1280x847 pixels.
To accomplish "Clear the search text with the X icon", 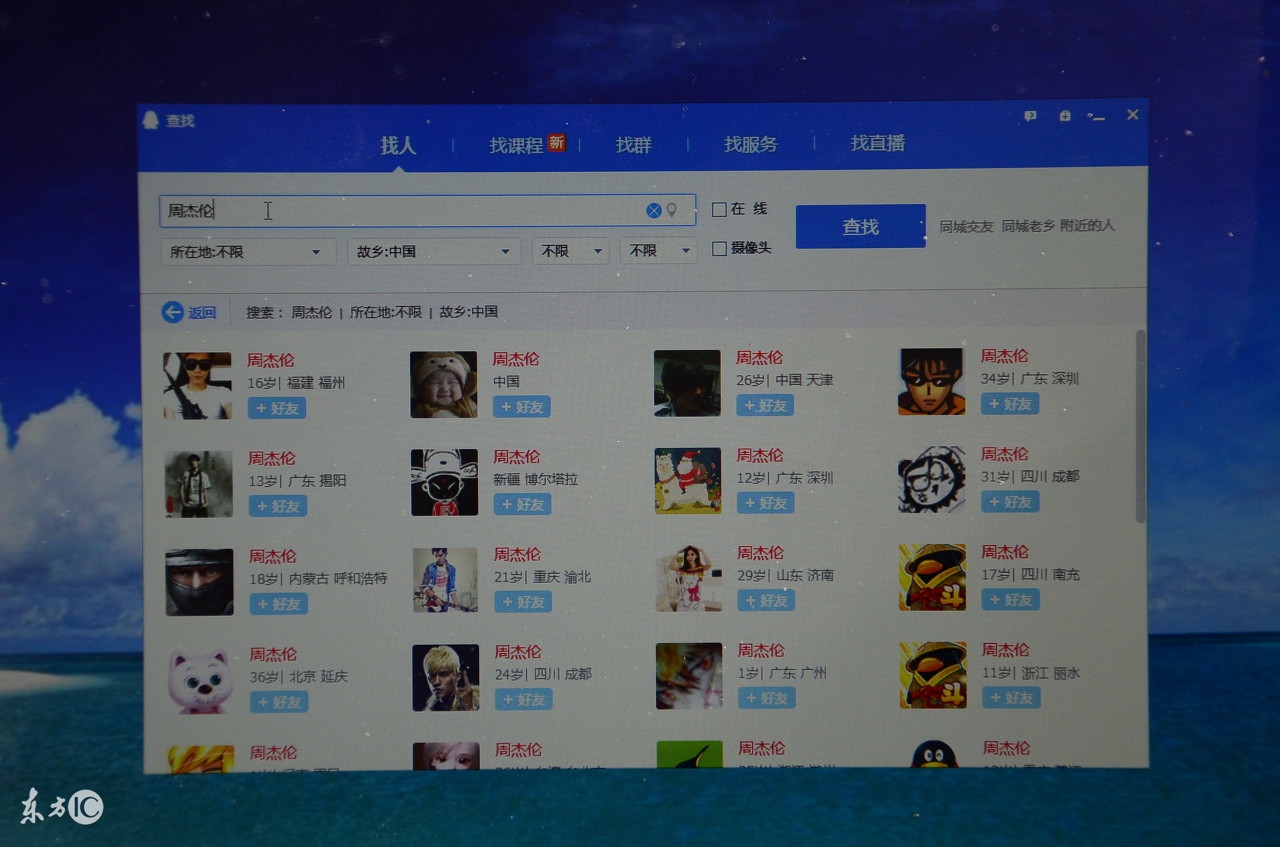I will (x=653, y=210).
